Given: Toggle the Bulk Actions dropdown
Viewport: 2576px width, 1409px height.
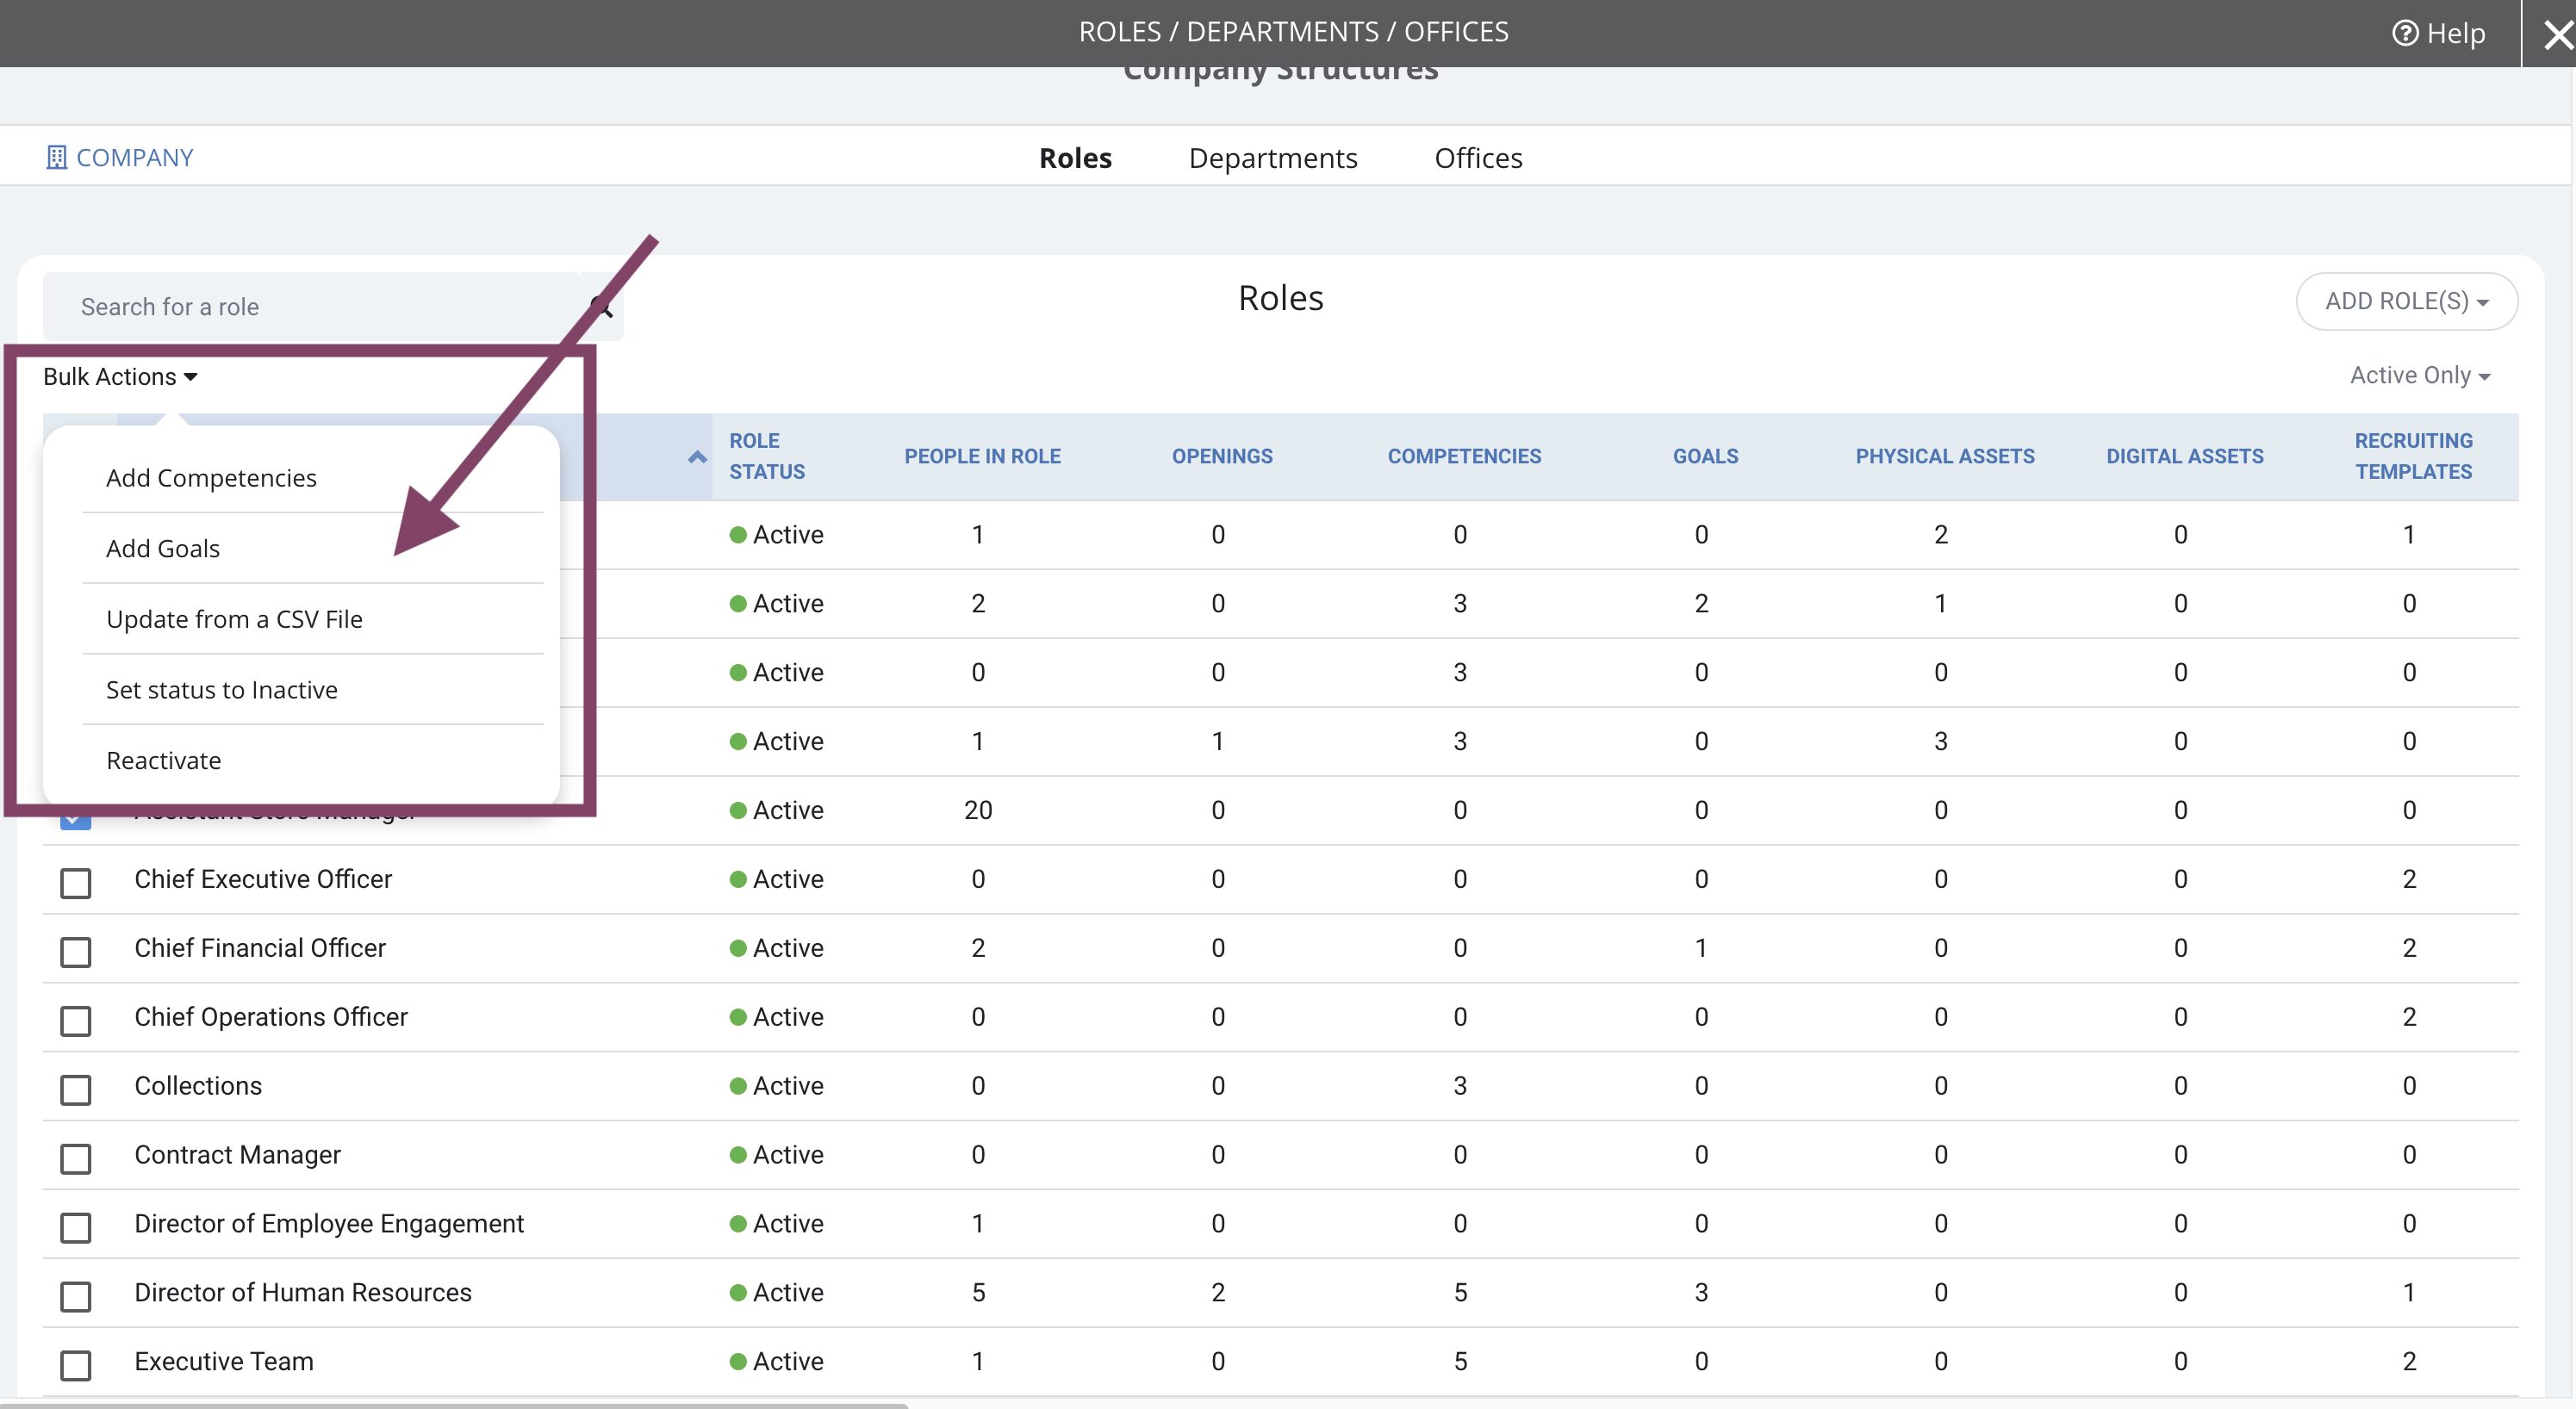Looking at the screenshot, I should click(x=120, y=376).
